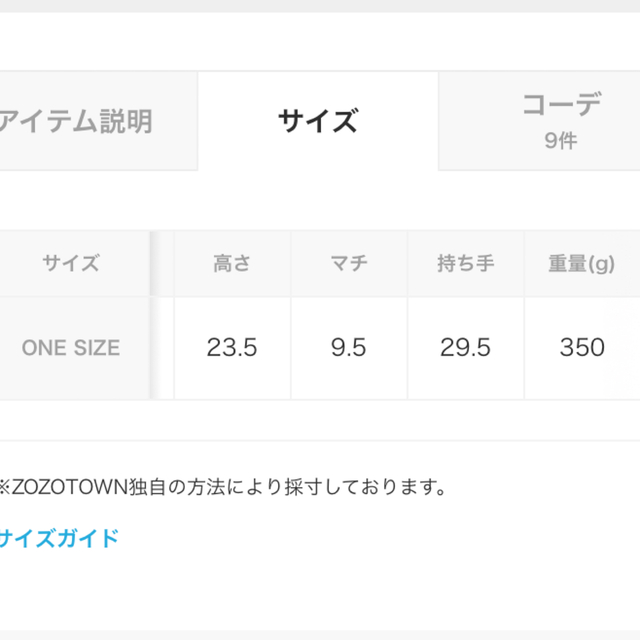Screen dimensions: 640x640
Task: Click the 23.5 height value cell
Action: coord(232,348)
